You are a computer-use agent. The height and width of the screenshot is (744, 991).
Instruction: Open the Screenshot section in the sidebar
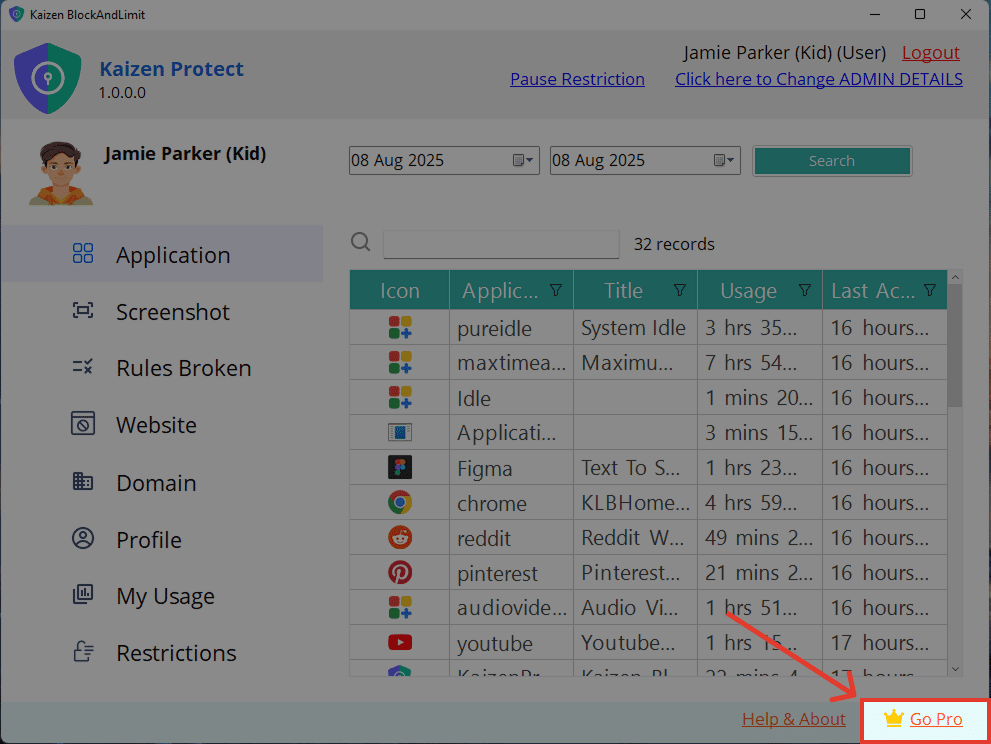click(x=172, y=312)
